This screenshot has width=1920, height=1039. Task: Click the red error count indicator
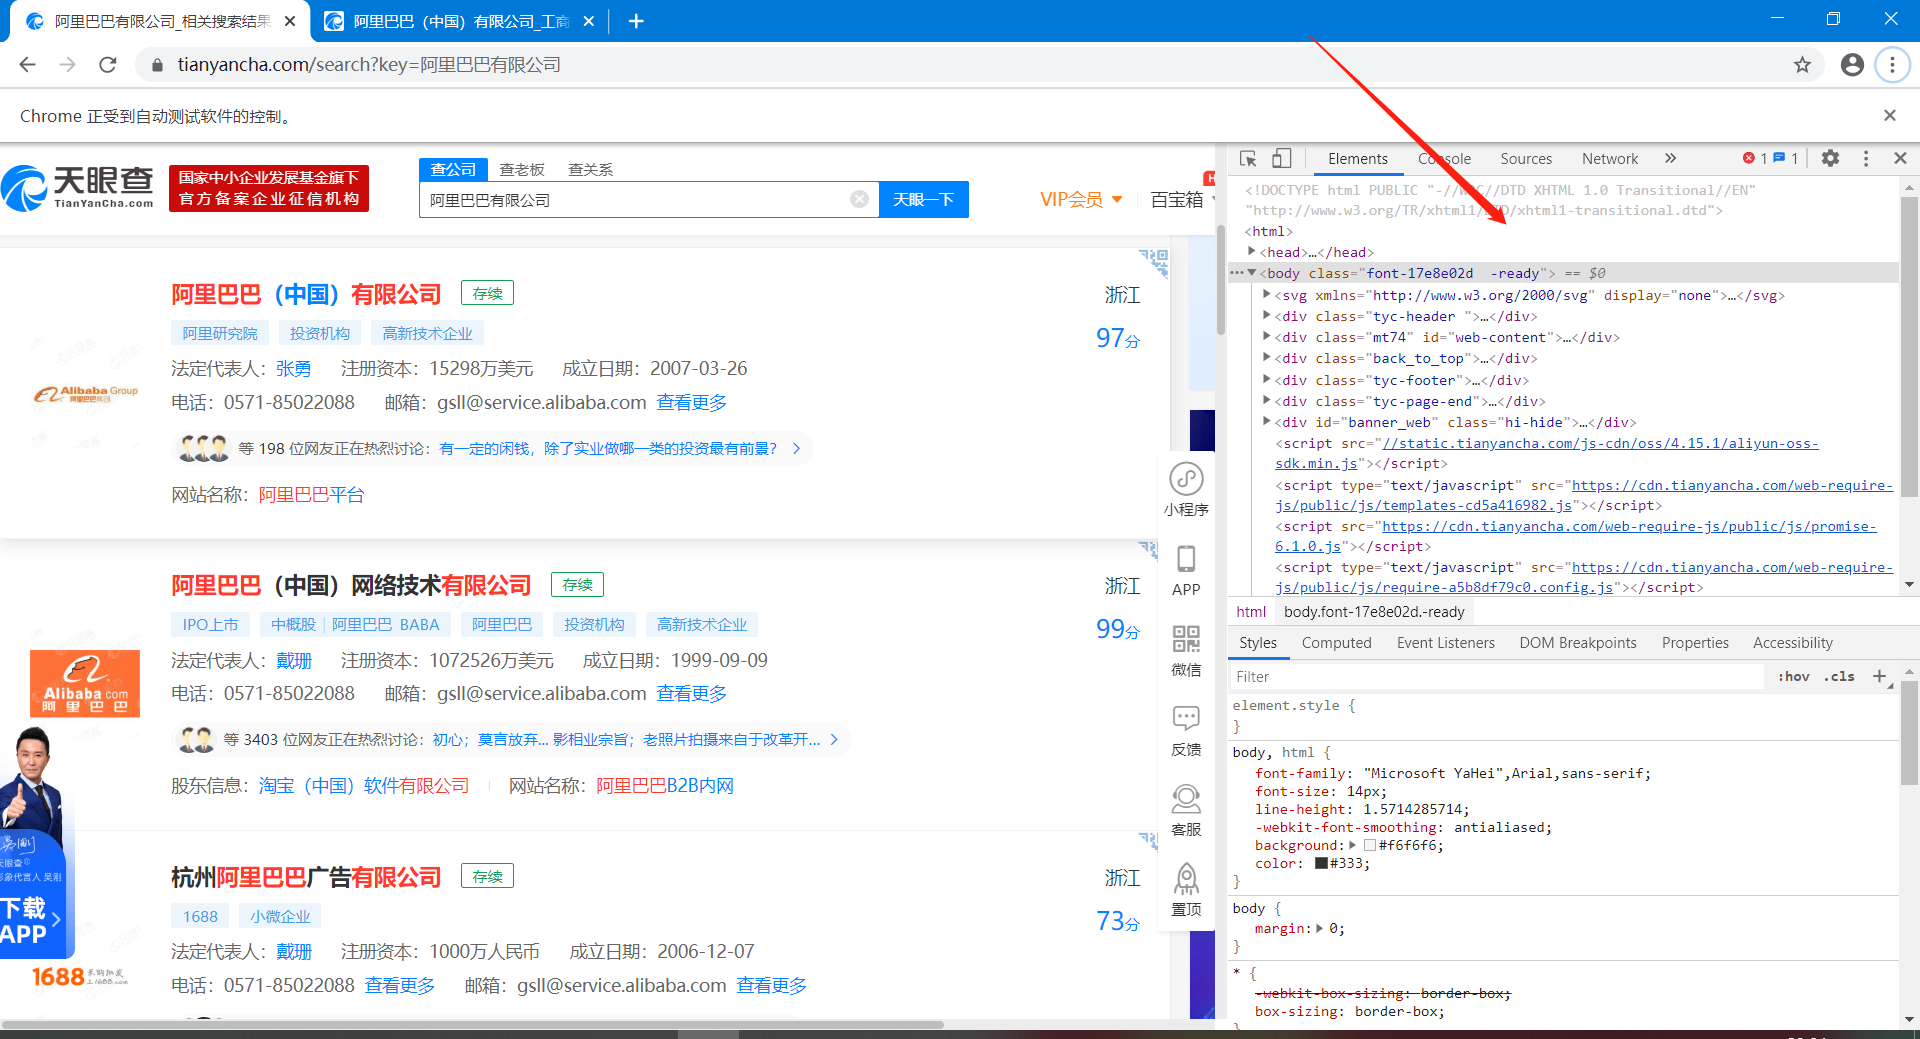pos(1755,158)
